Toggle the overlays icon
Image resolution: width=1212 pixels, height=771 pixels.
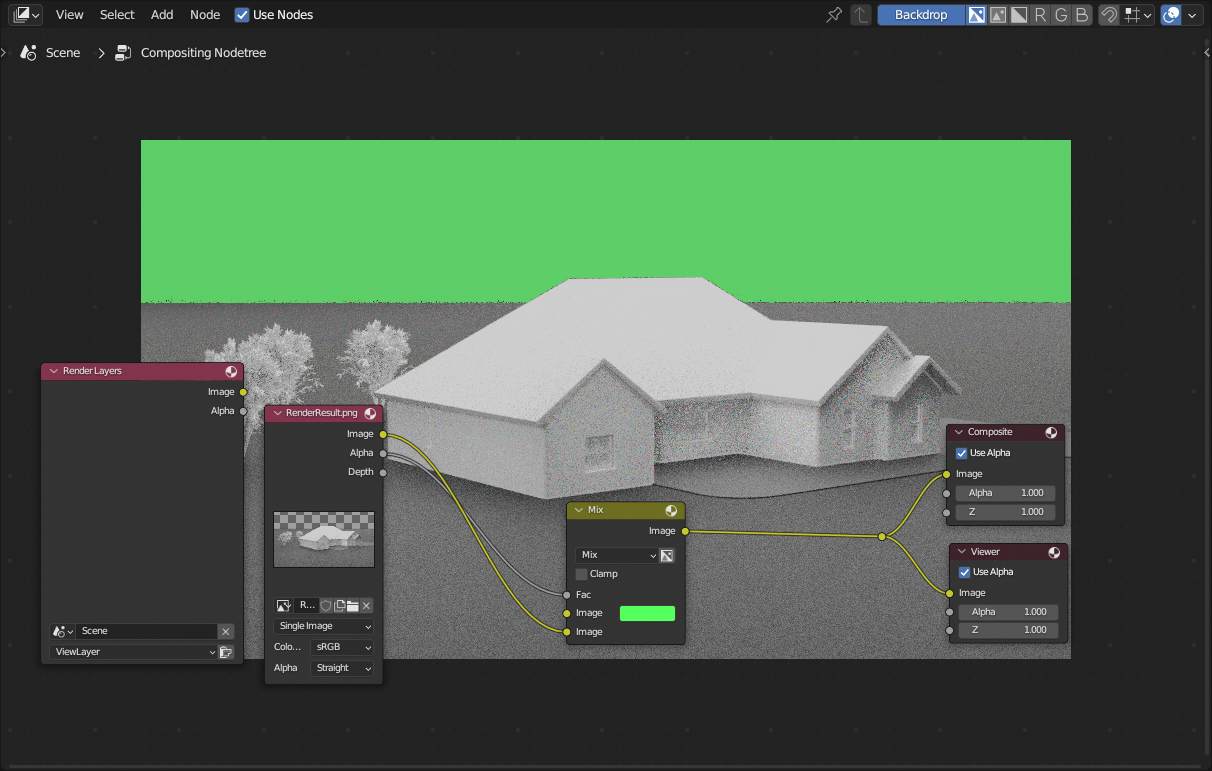[x=1171, y=15]
